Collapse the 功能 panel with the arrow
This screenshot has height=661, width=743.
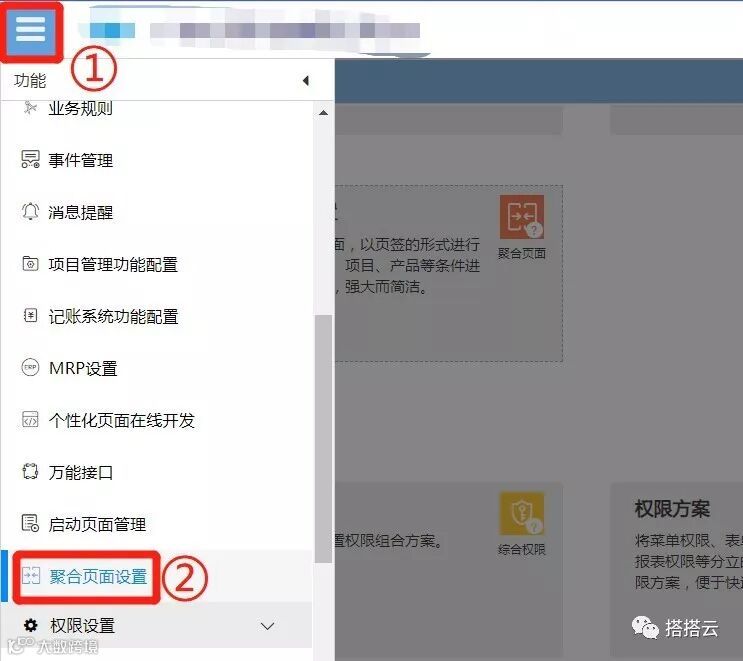click(306, 81)
